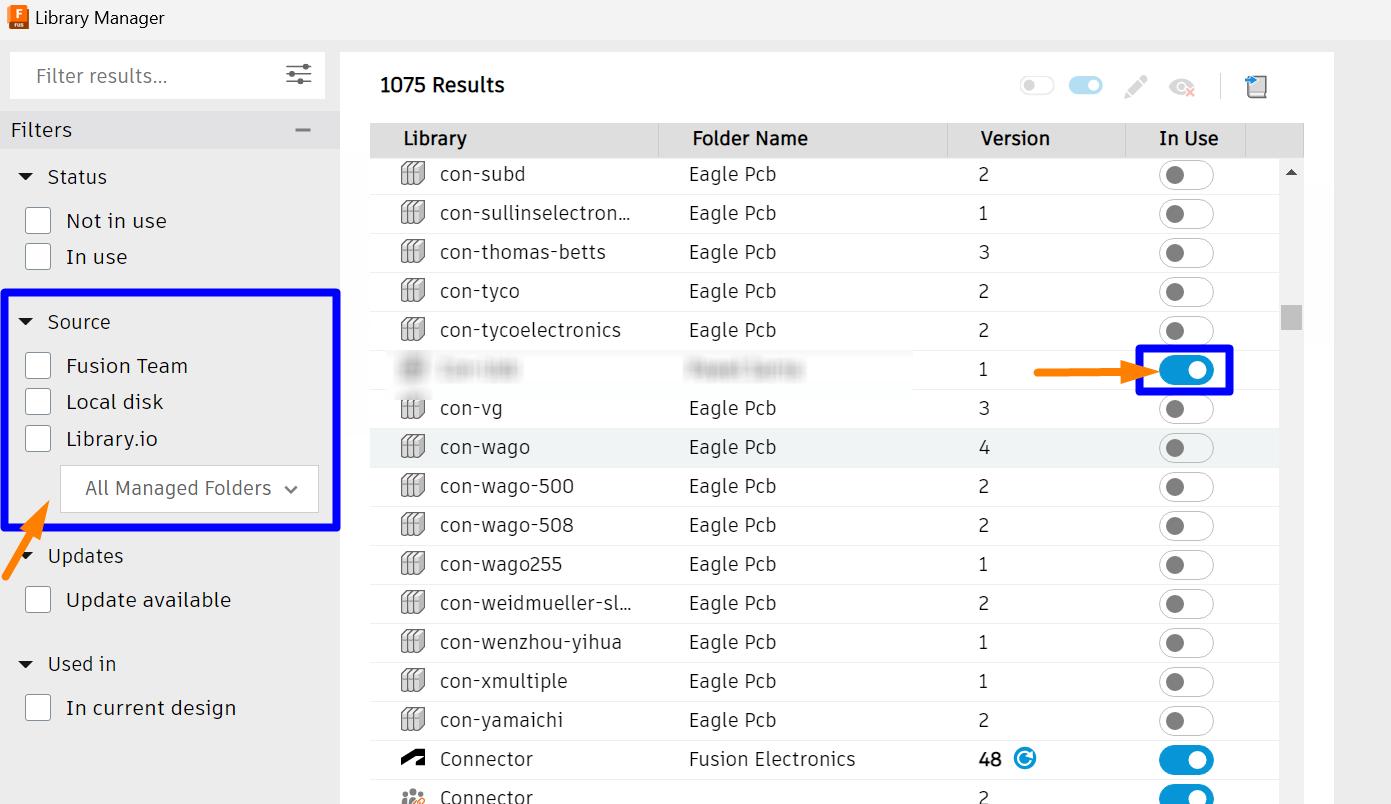The height and width of the screenshot is (804, 1391).
Task: Check the Not in use filter
Action: pyautogui.click(x=38, y=221)
